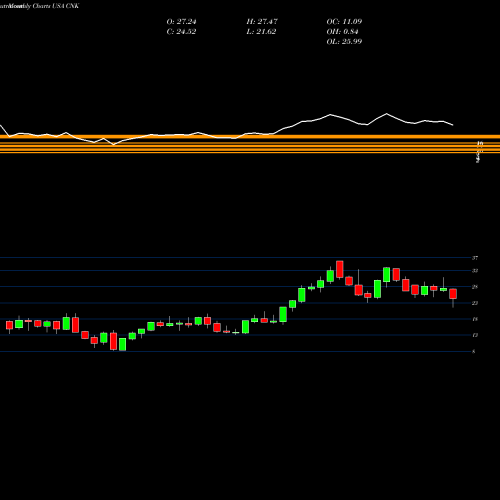
Task: Select the close value 'C: 24.52'
Action: coord(181,31)
